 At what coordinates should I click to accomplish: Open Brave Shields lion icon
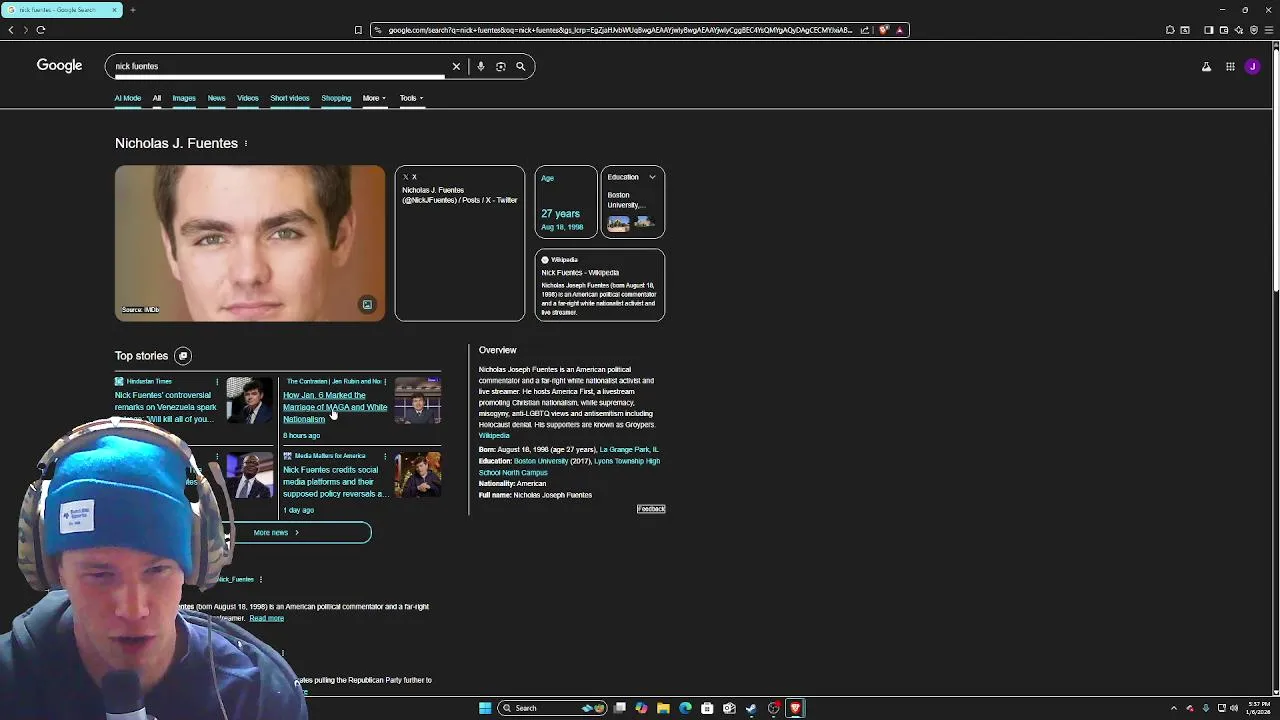[x=884, y=30]
